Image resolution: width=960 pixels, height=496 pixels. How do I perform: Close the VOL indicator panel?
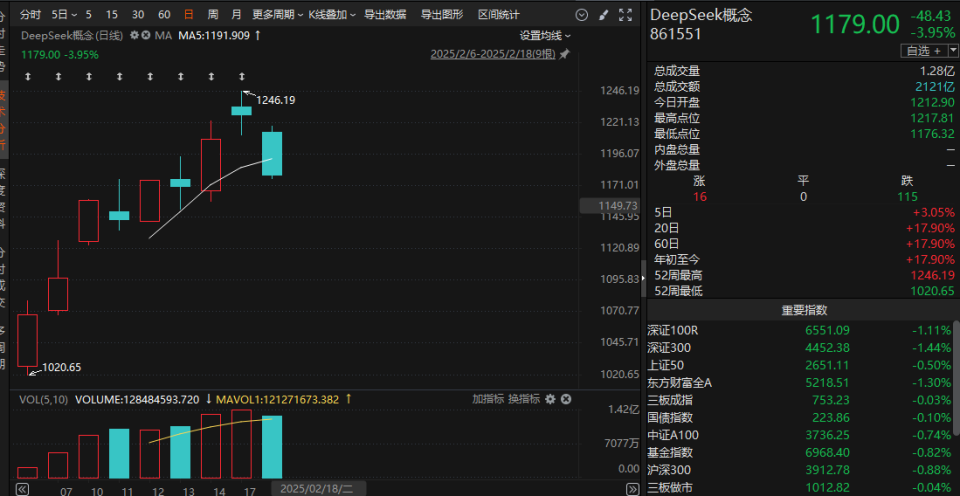(566, 399)
